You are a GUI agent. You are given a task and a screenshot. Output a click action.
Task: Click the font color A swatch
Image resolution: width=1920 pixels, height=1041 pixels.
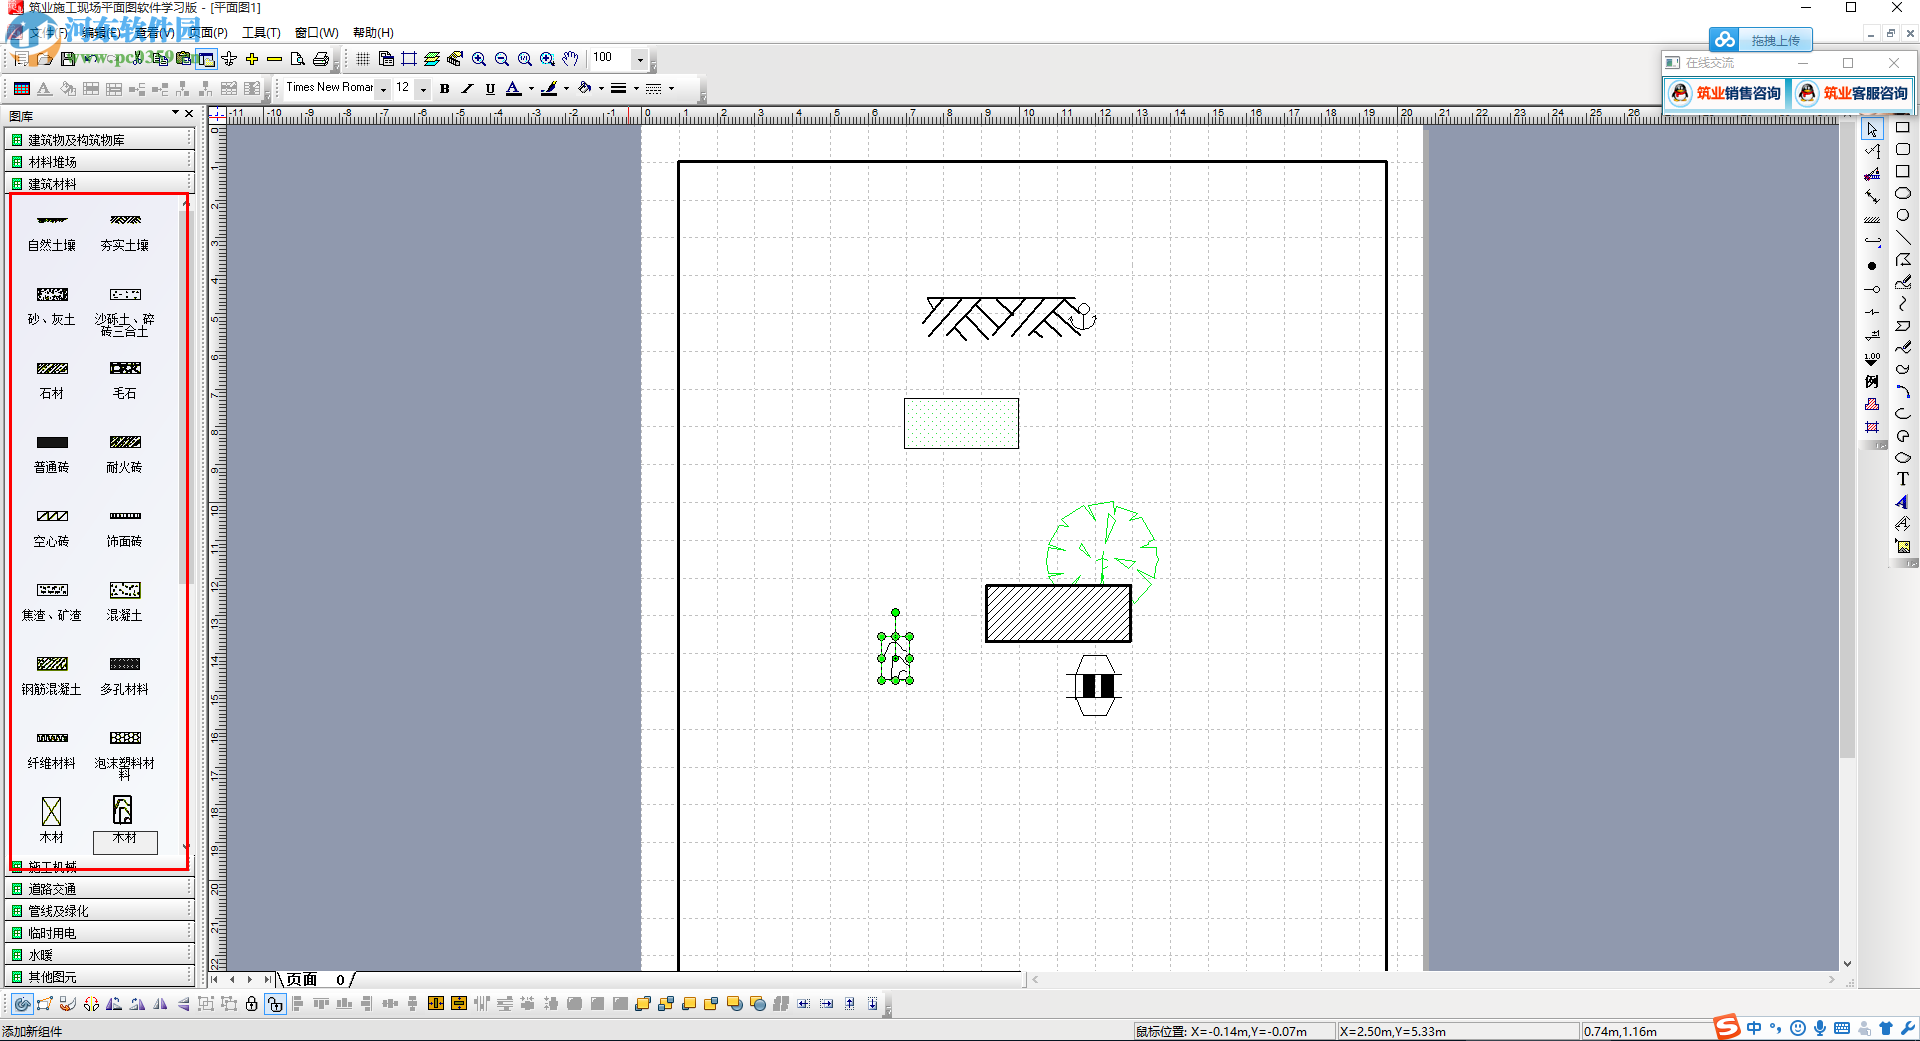(513, 89)
